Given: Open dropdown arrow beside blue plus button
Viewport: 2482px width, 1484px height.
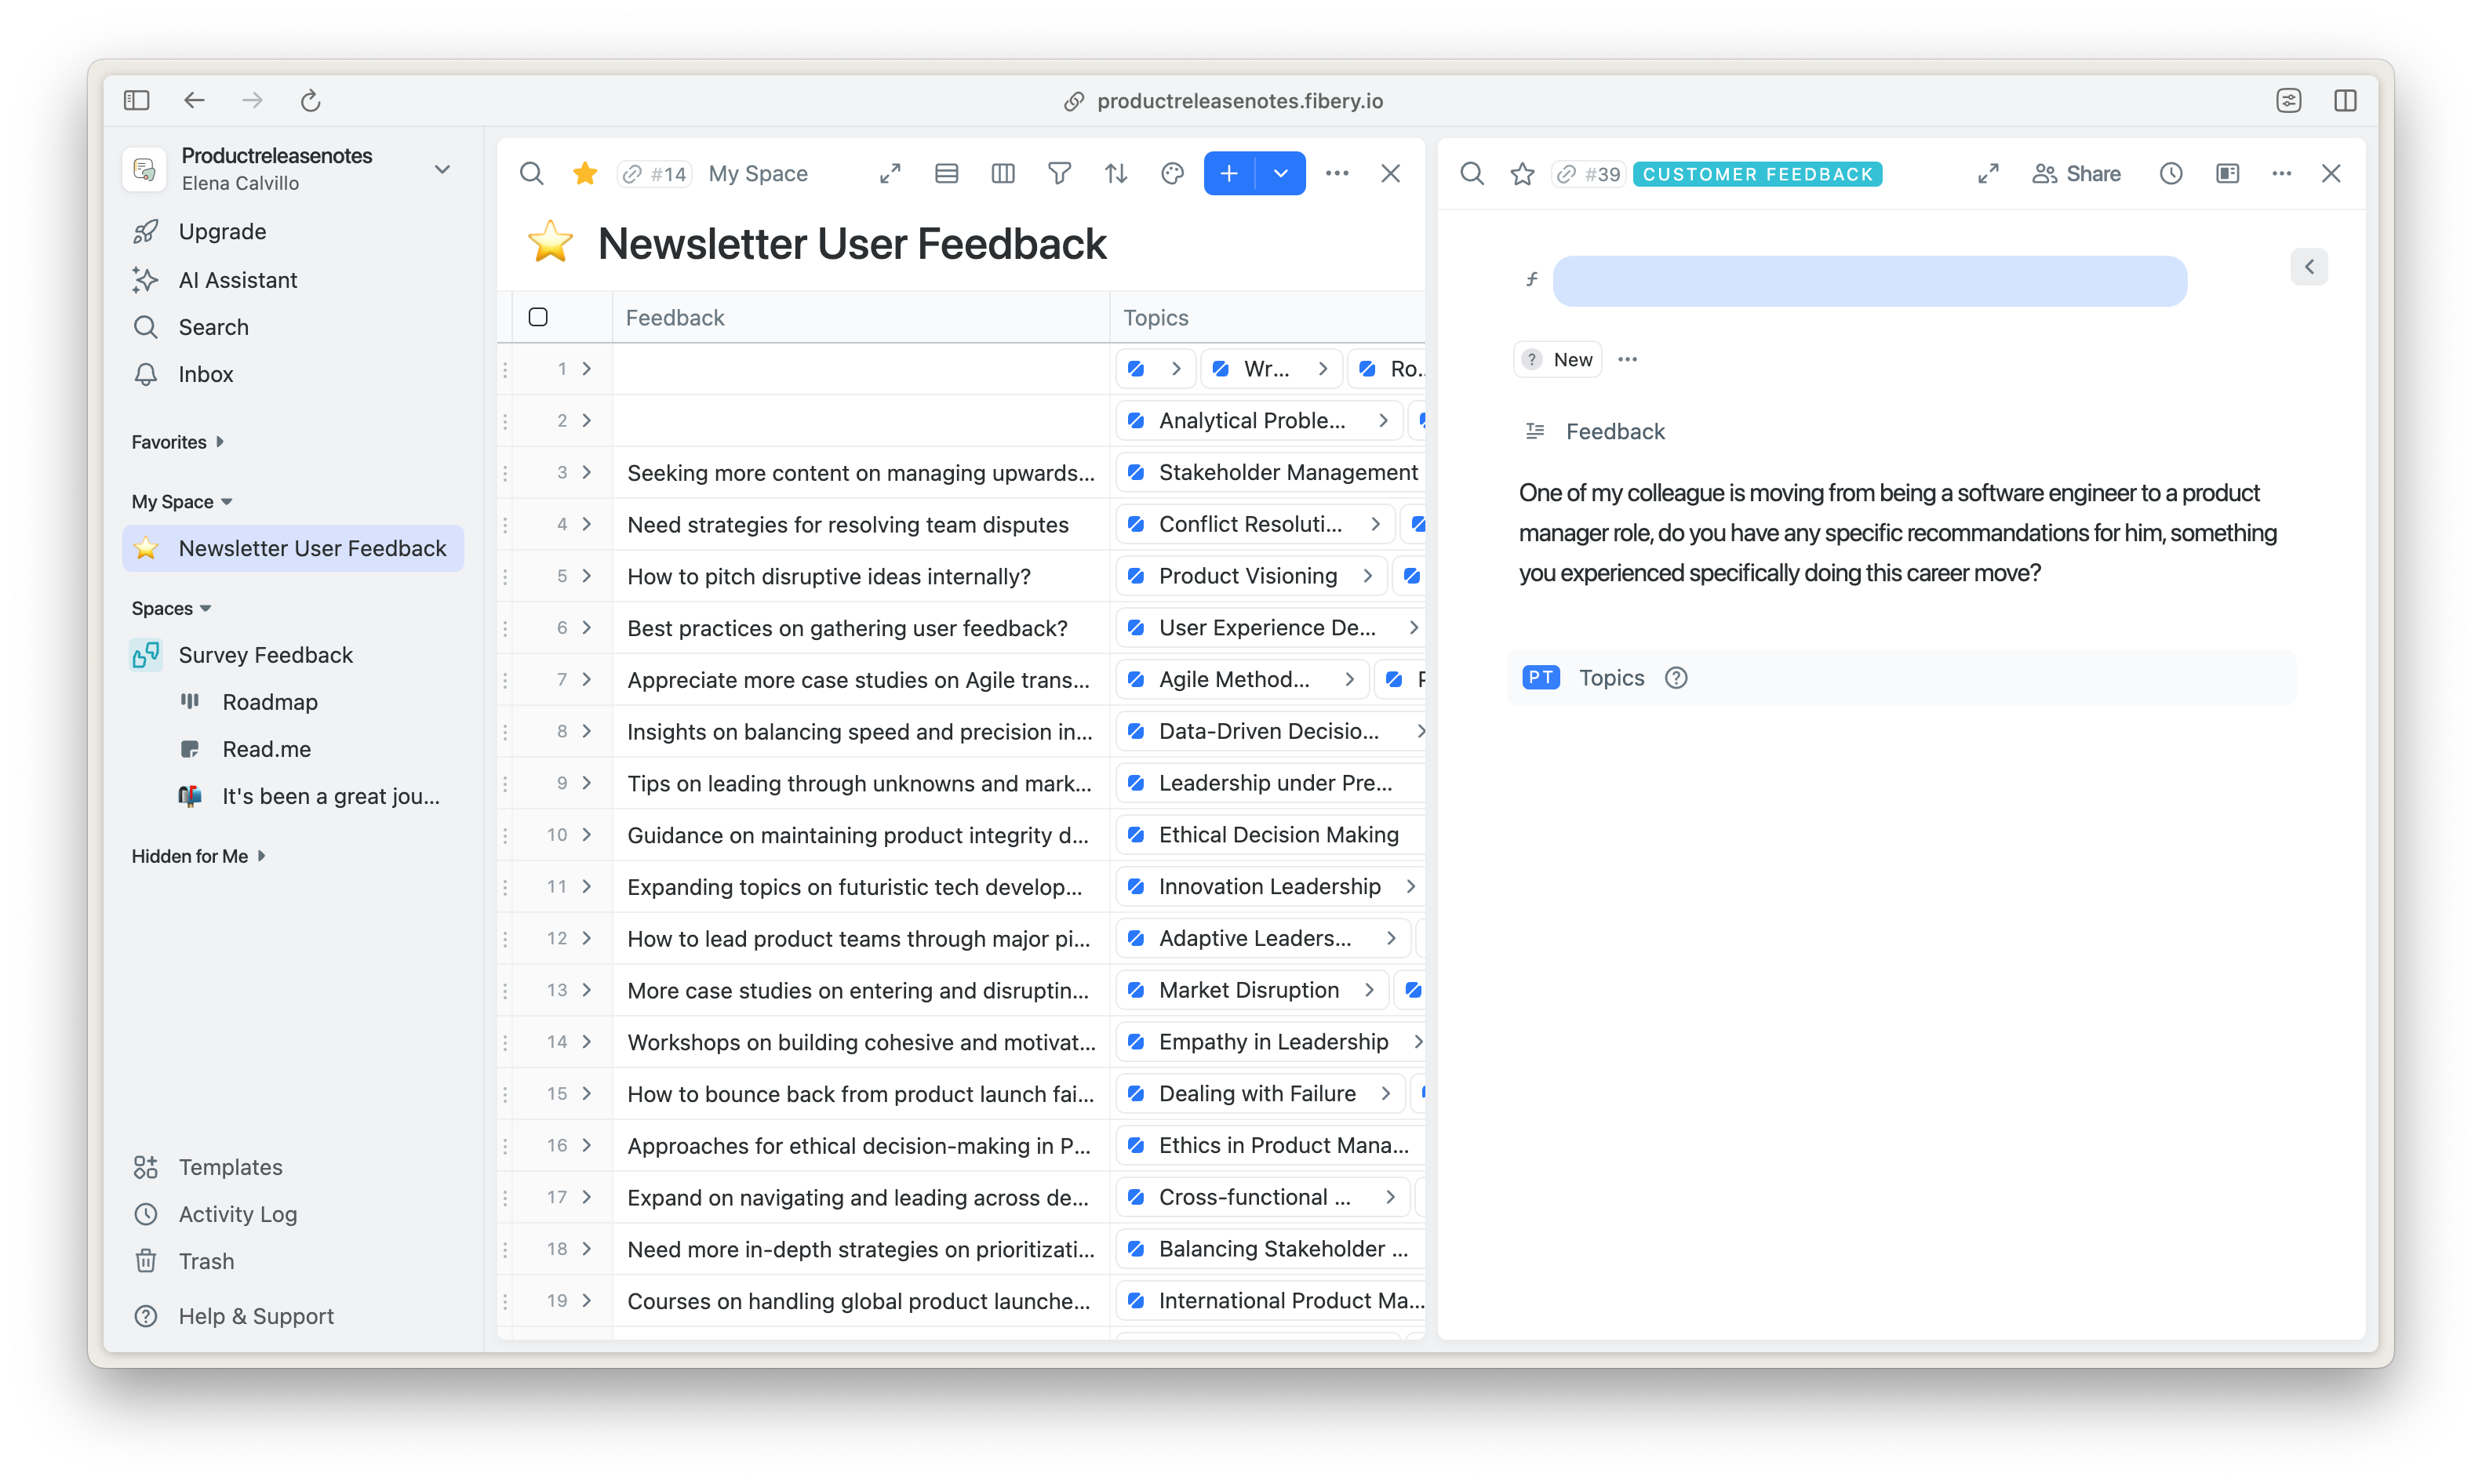Looking at the screenshot, I should (1280, 174).
